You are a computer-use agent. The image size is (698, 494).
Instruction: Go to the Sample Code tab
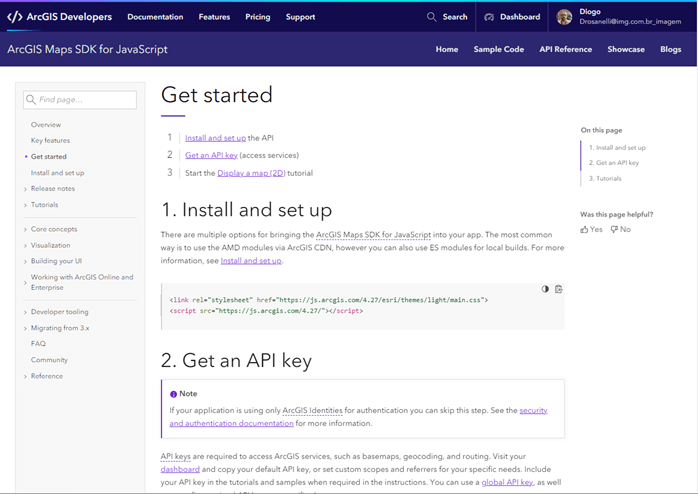(498, 49)
